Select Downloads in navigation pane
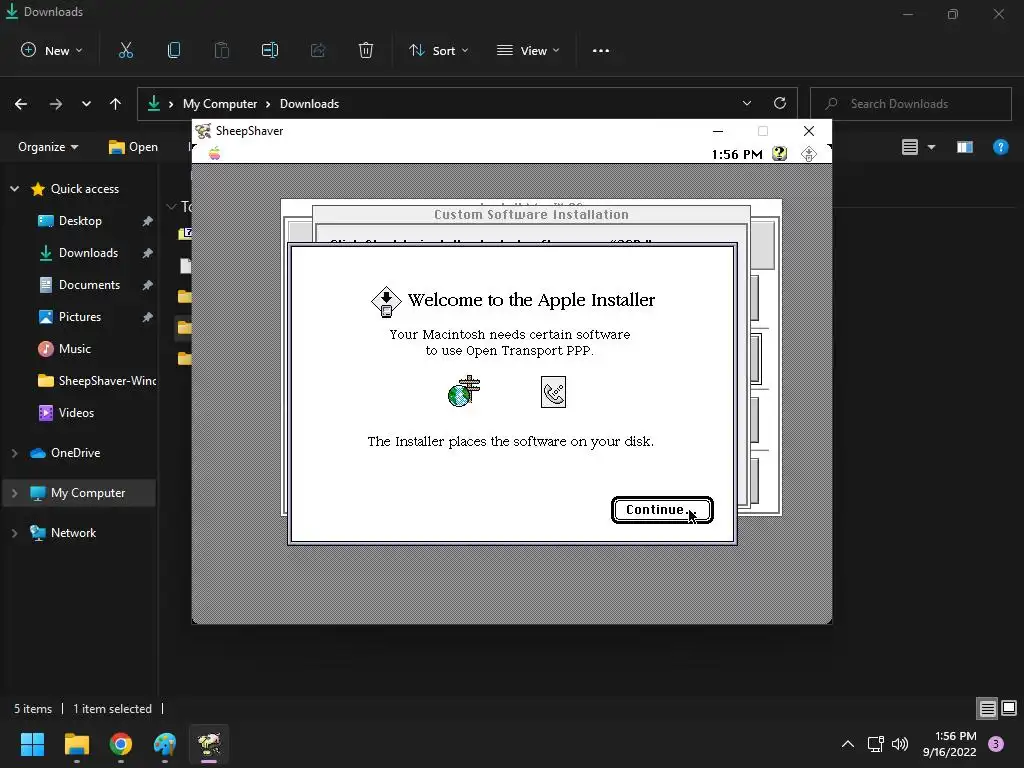Image resolution: width=1024 pixels, height=768 pixels. click(x=88, y=253)
